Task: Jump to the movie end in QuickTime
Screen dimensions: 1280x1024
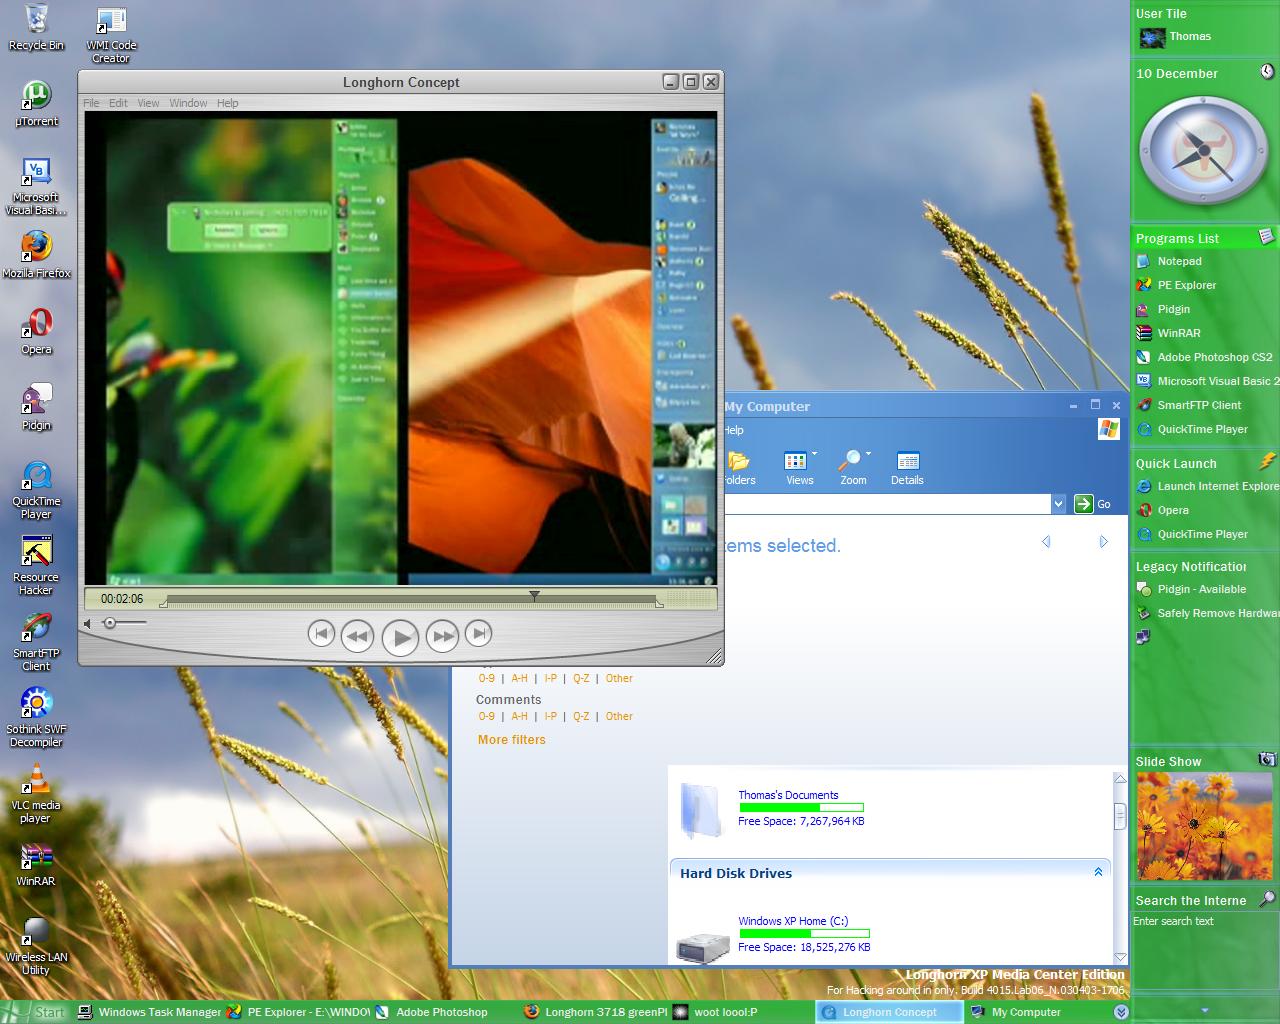Action: [x=479, y=633]
